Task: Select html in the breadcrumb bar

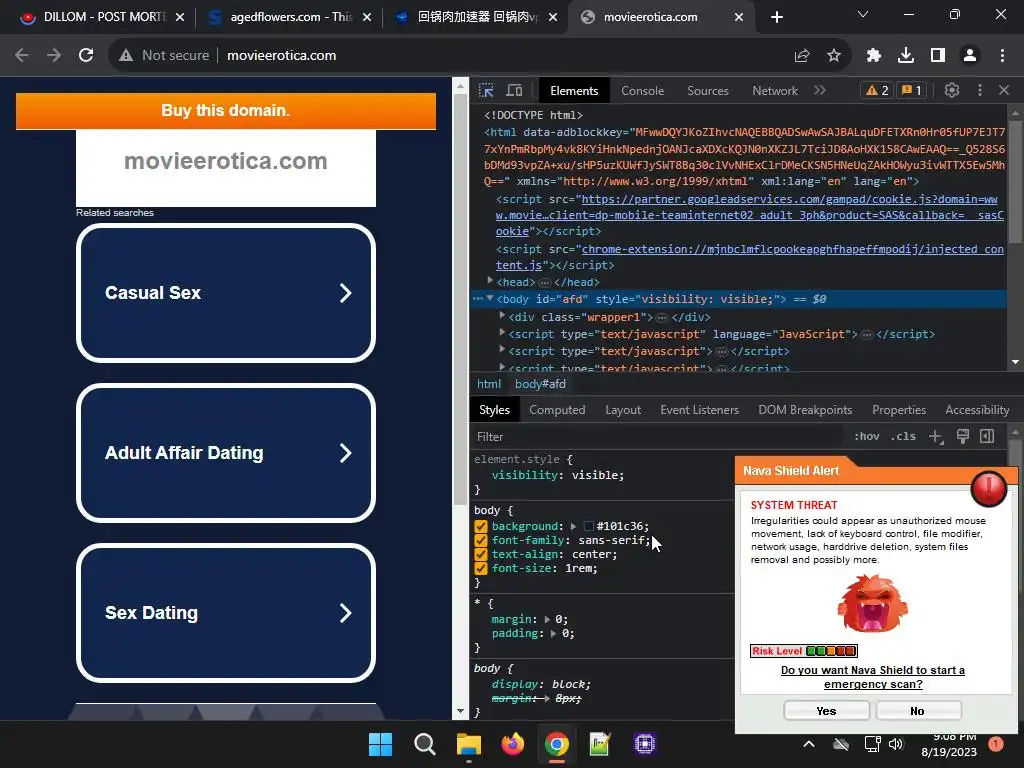Action: tap(489, 384)
